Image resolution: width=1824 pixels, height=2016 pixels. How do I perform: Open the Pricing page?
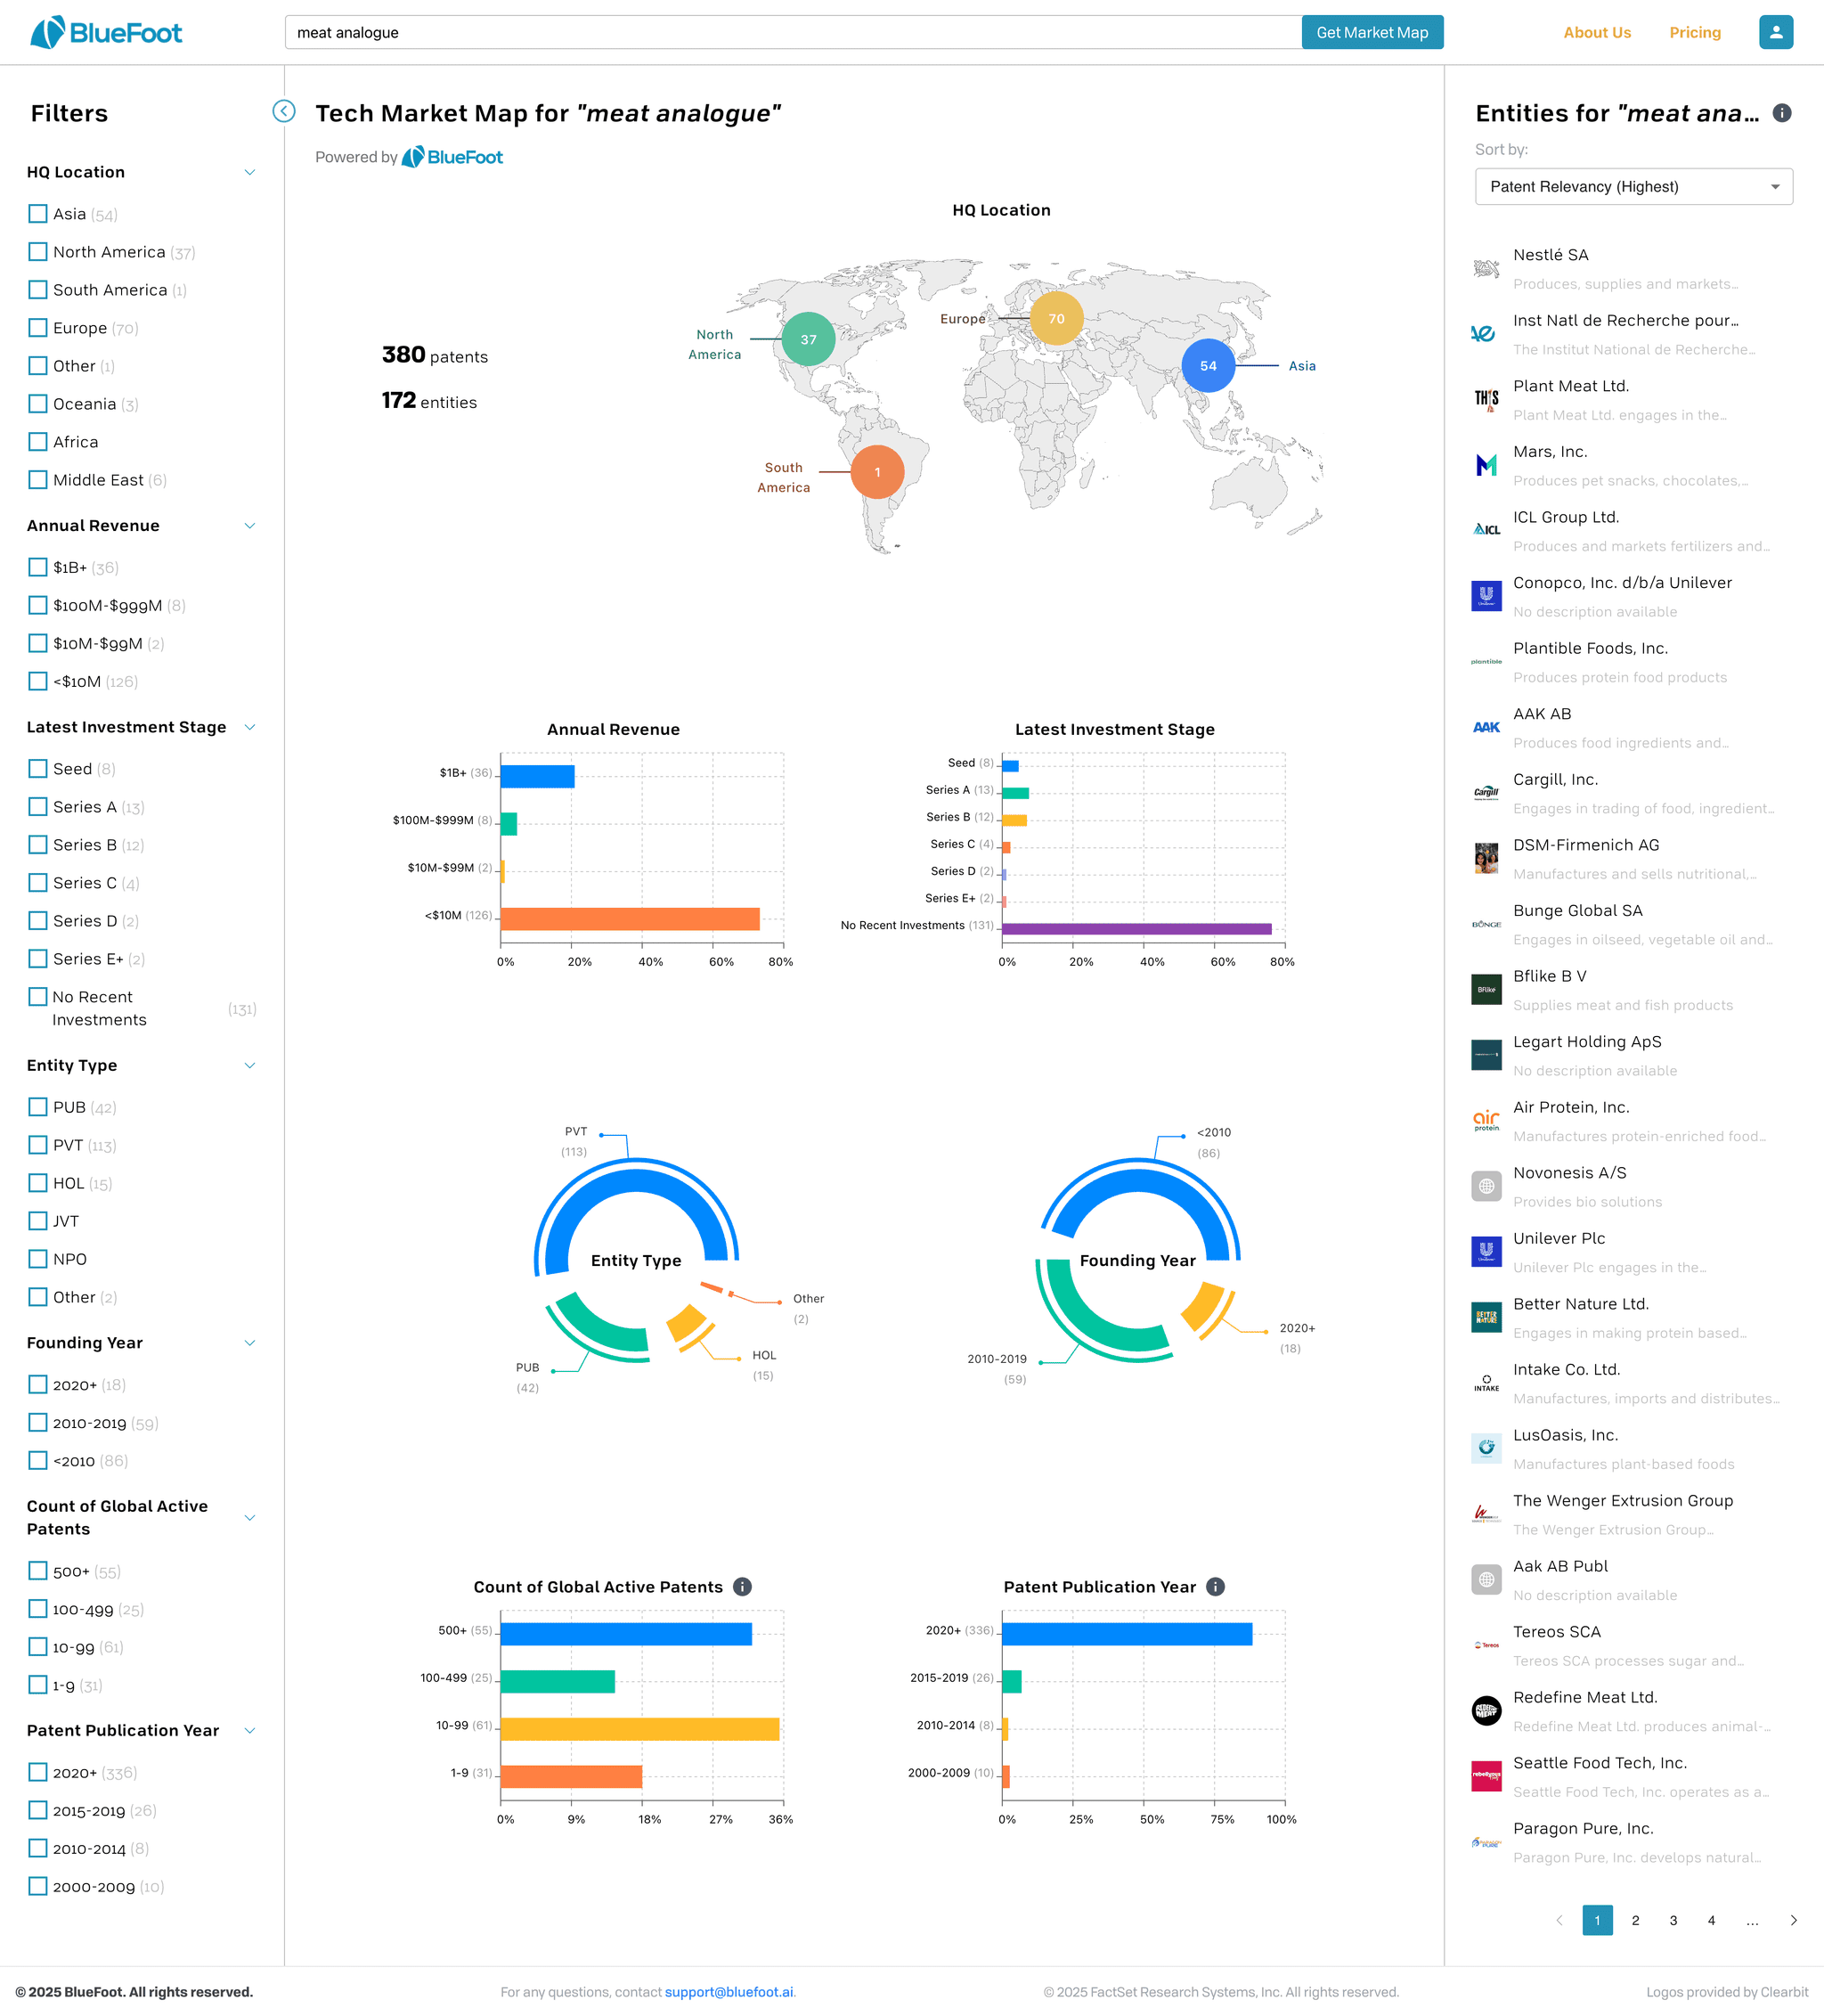(1694, 33)
